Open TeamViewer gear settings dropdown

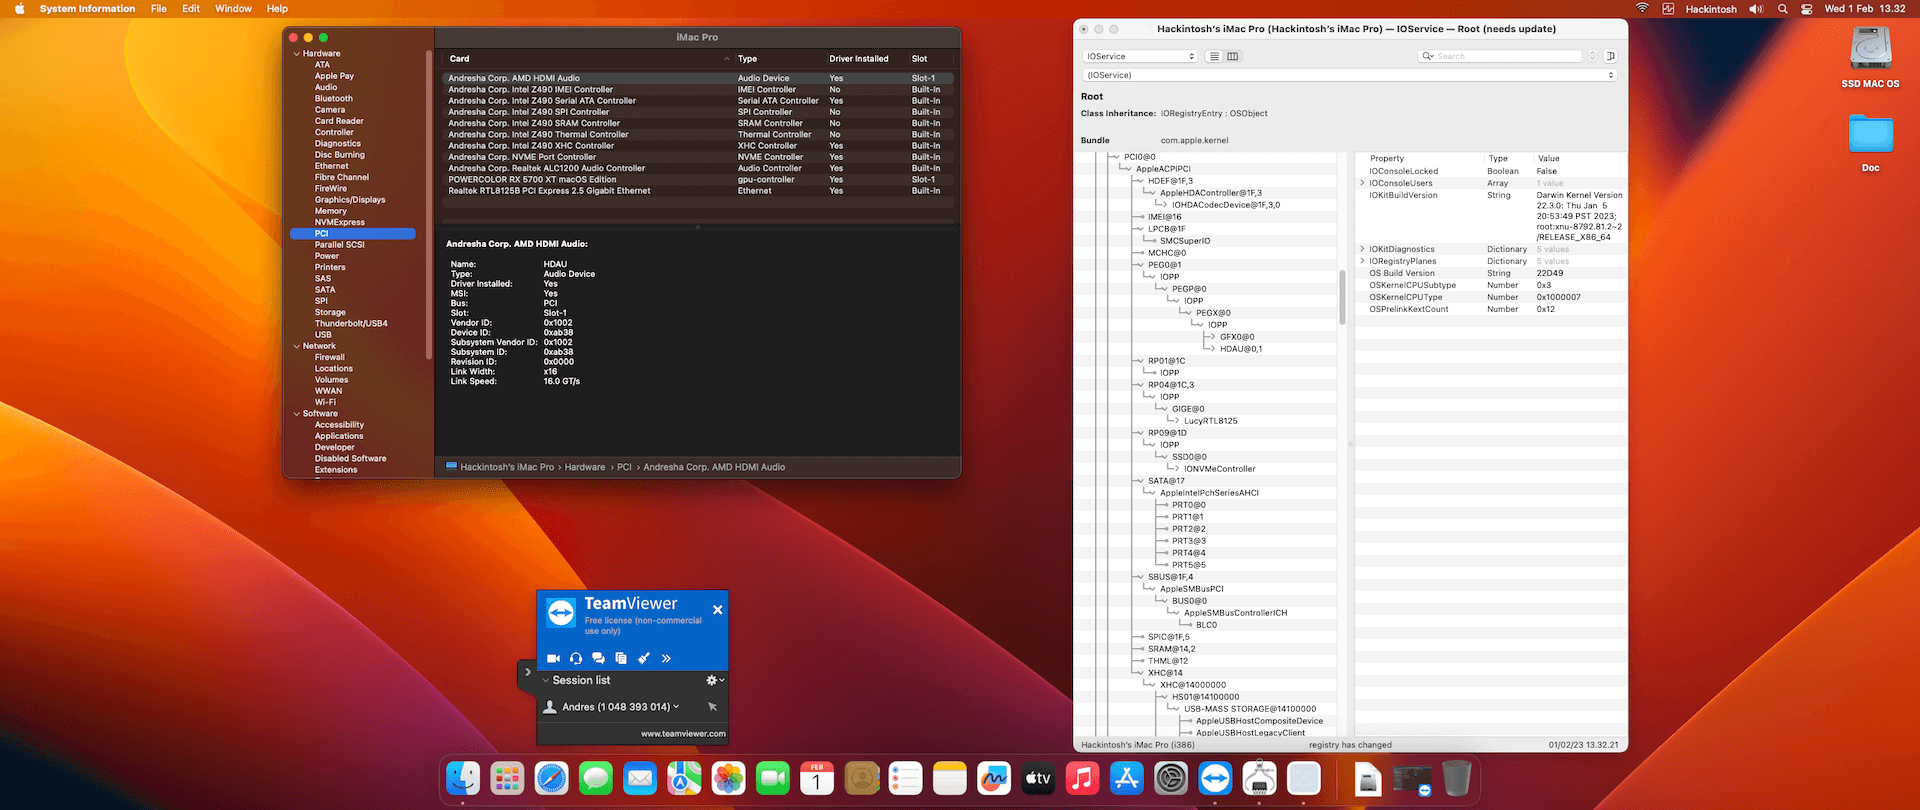[x=714, y=680]
